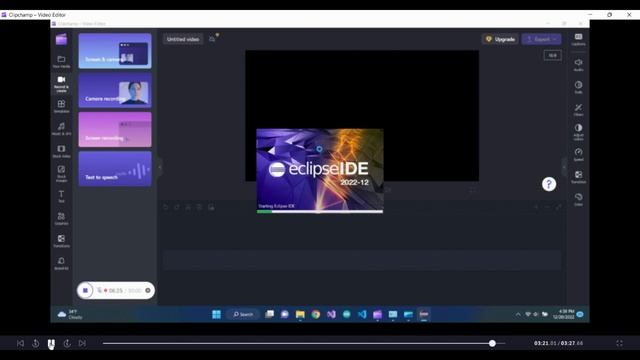Open the Speed properties panel
Image resolution: width=640 pixels, height=360 pixels.
point(578,155)
